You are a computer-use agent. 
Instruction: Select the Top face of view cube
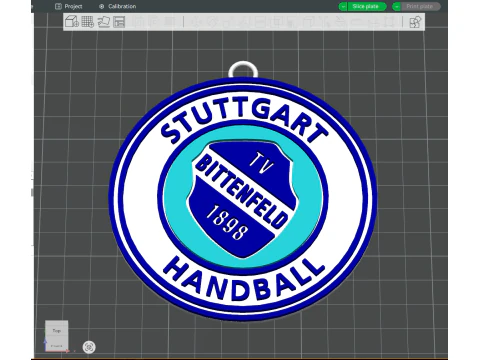click(57, 331)
